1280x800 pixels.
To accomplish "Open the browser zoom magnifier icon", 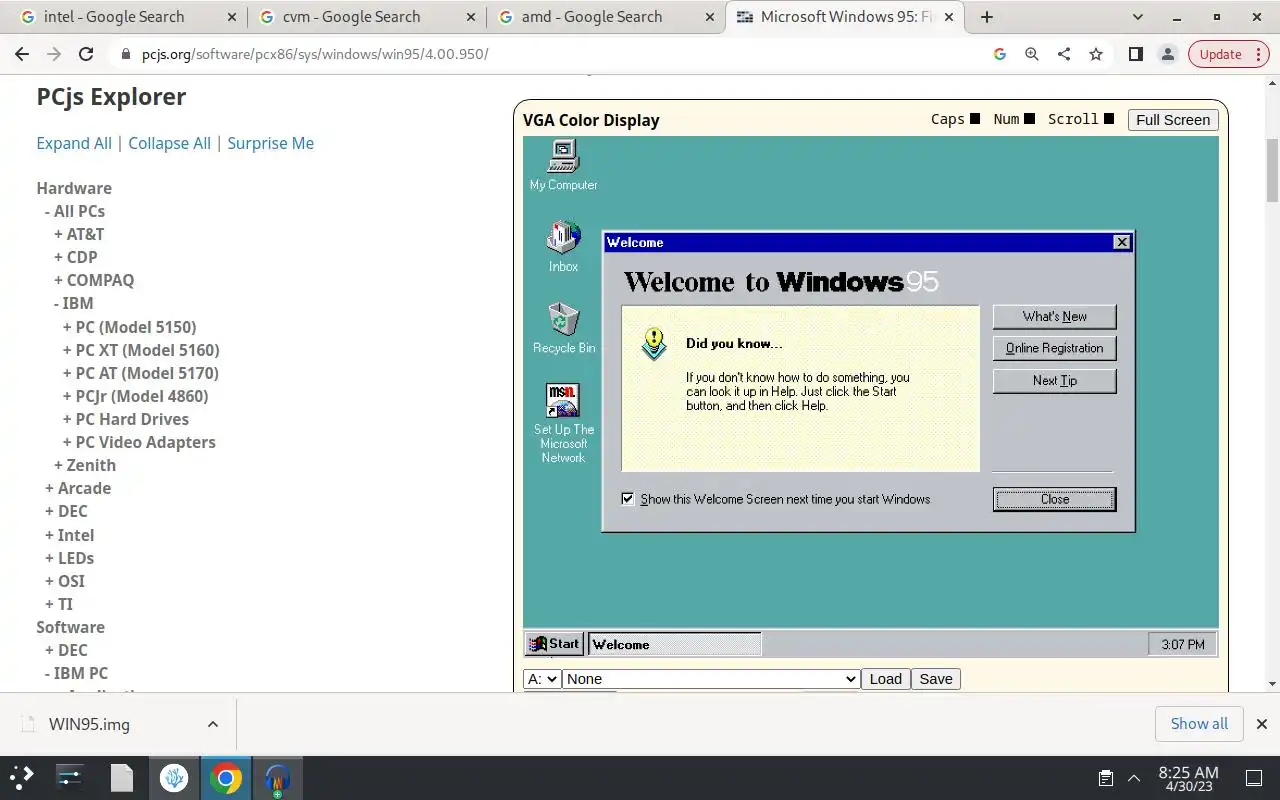I will [1032, 54].
